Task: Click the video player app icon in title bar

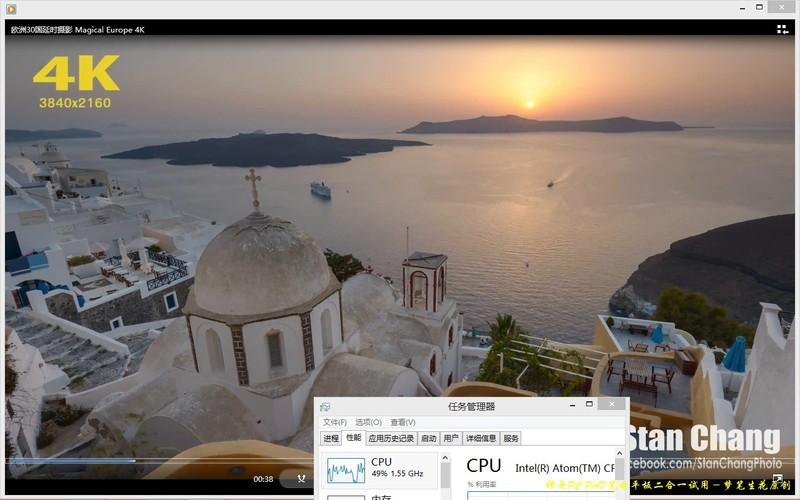Action: point(11,9)
